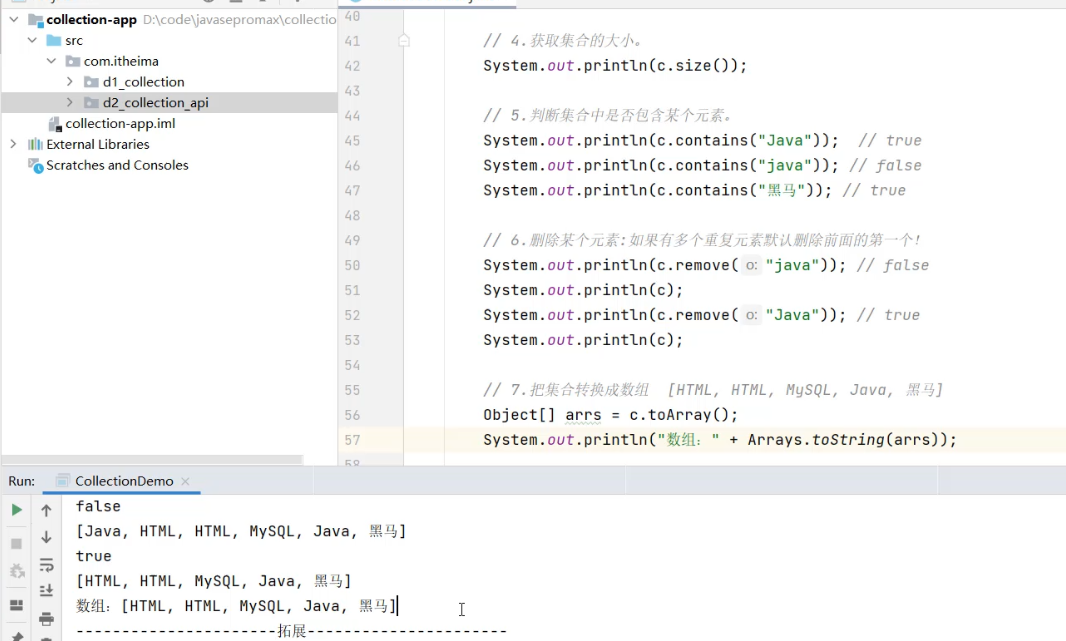Click the 'Run:' label in tool window
The width and height of the screenshot is (1066, 641).
coord(22,481)
